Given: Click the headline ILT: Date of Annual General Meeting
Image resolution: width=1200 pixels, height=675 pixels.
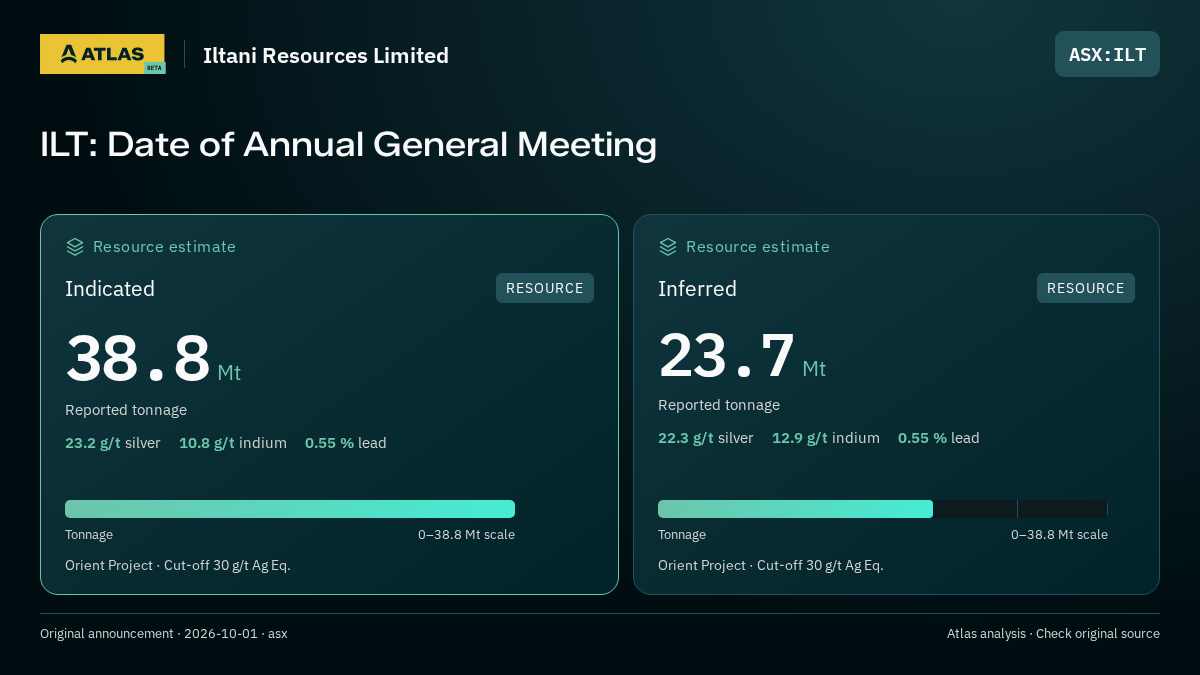Looking at the screenshot, I should click(x=349, y=144).
